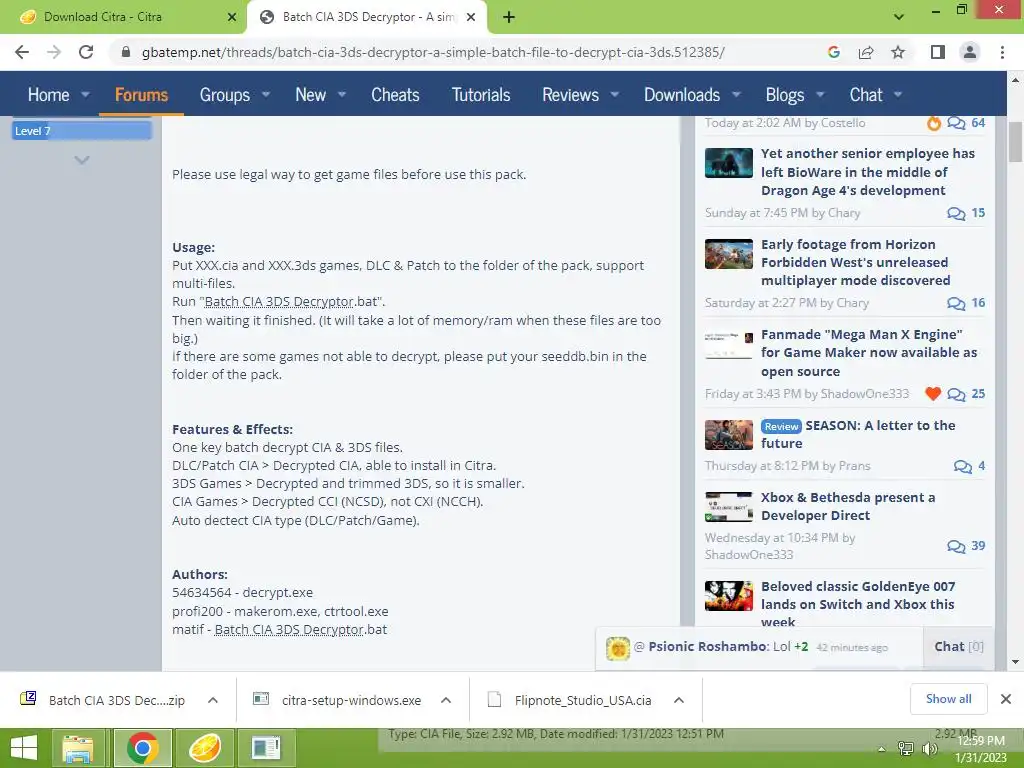Viewport: 1024px width, 768px height.
Task: Open comments on Horizon article (16)
Action: [x=966, y=303]
